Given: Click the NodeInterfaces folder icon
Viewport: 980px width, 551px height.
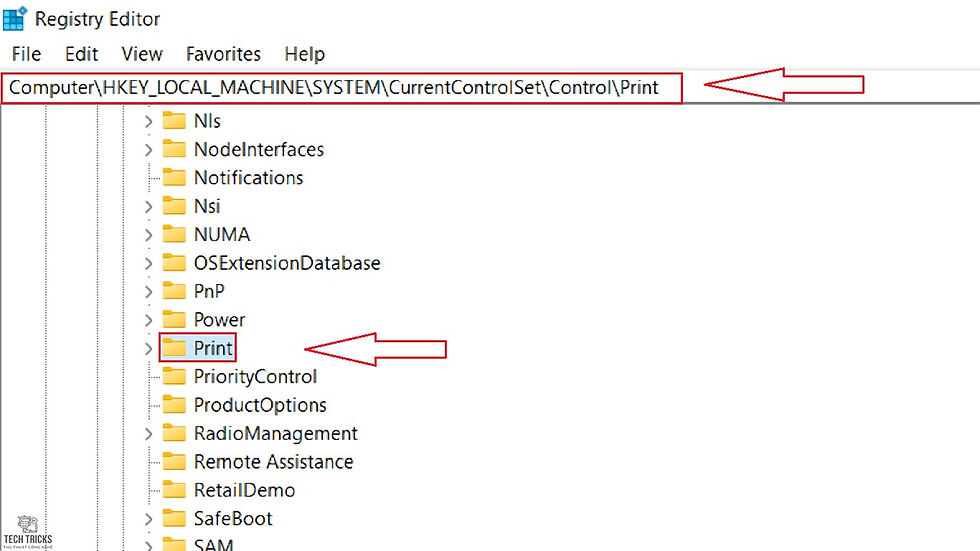Looking at the screenshot, I should pos(174,149).
